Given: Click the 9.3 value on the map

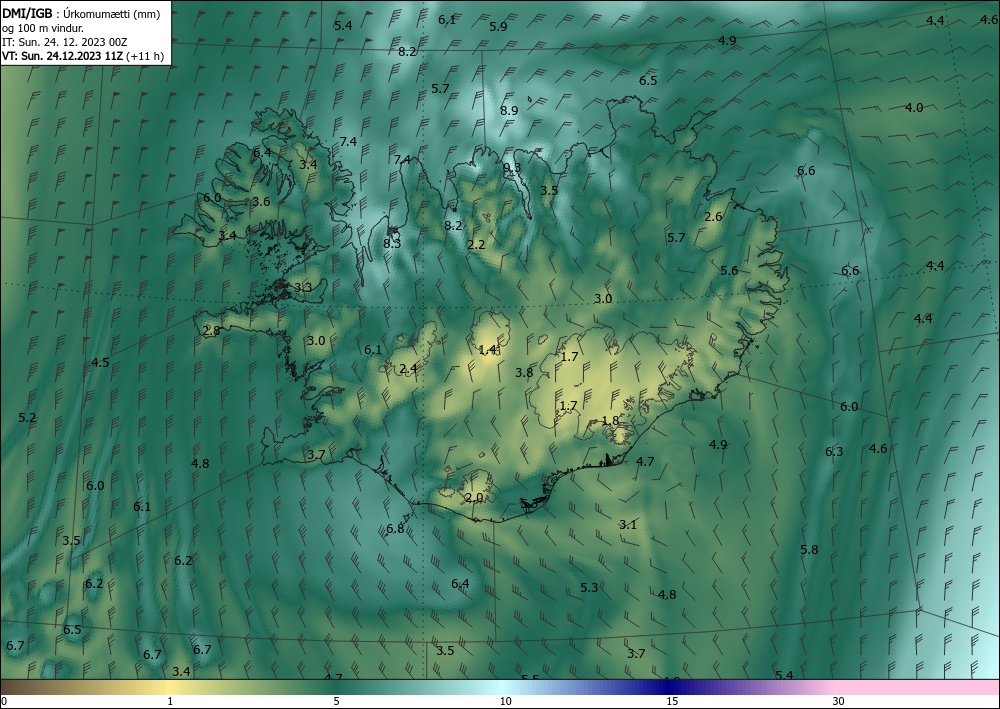Looking at the screenshot, I should pyautogui.click(x=512, y=167).
